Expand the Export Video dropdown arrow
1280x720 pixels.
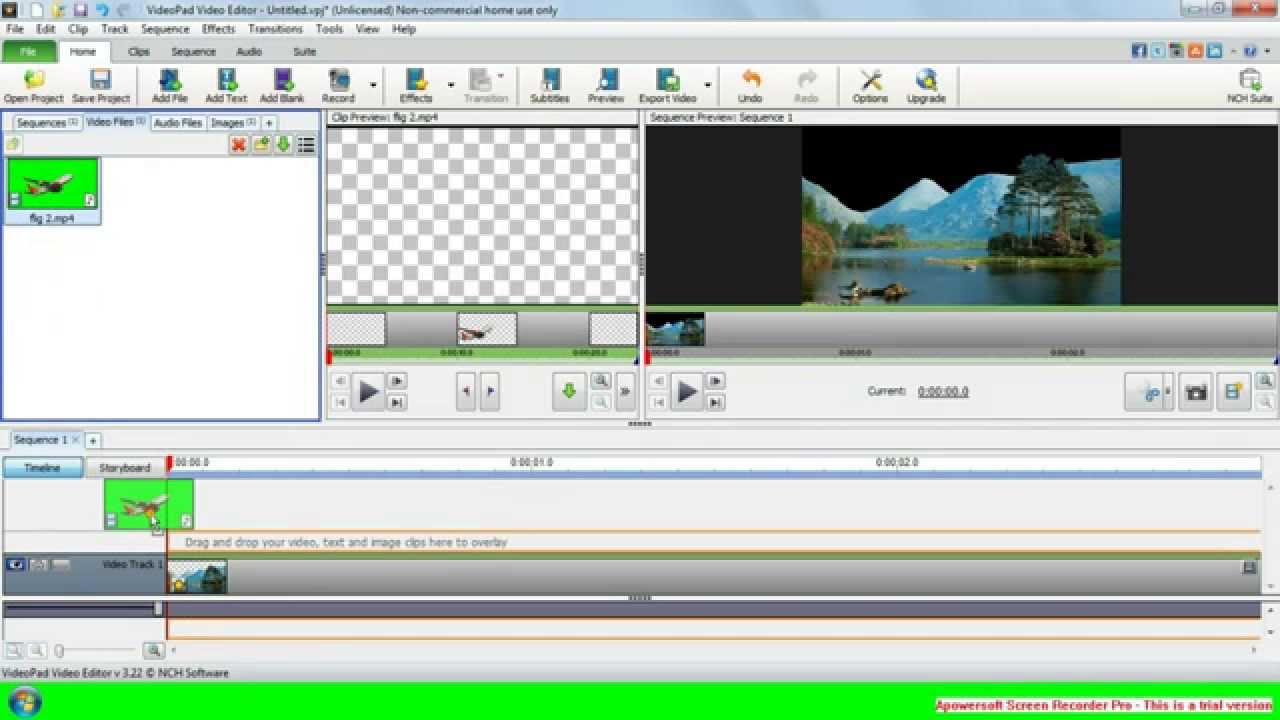707,86
